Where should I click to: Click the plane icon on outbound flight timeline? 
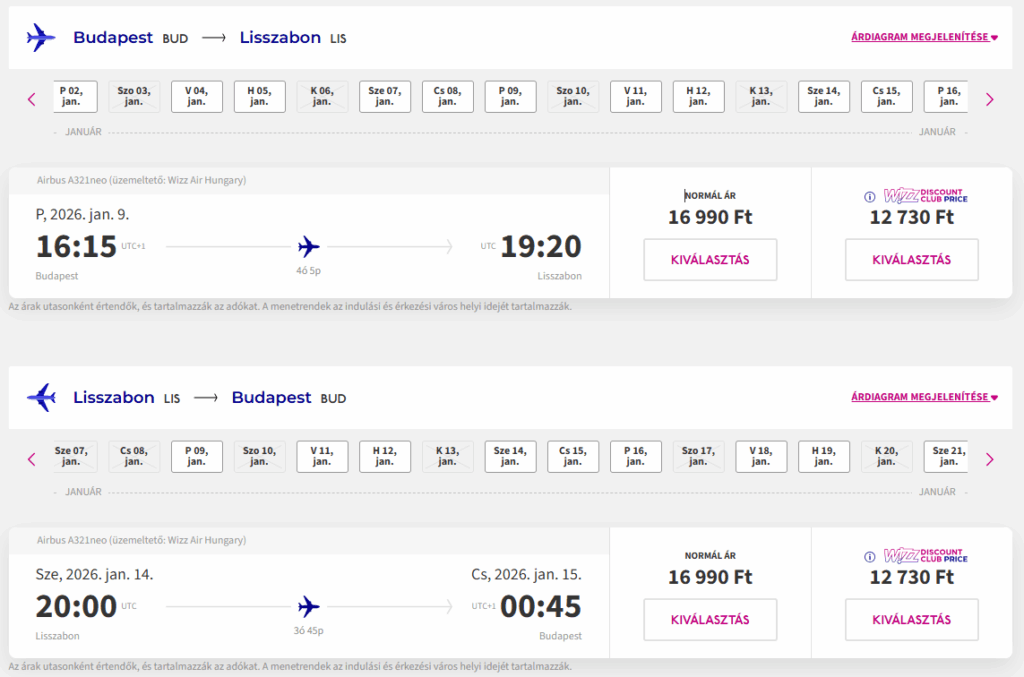pos(309,246)
